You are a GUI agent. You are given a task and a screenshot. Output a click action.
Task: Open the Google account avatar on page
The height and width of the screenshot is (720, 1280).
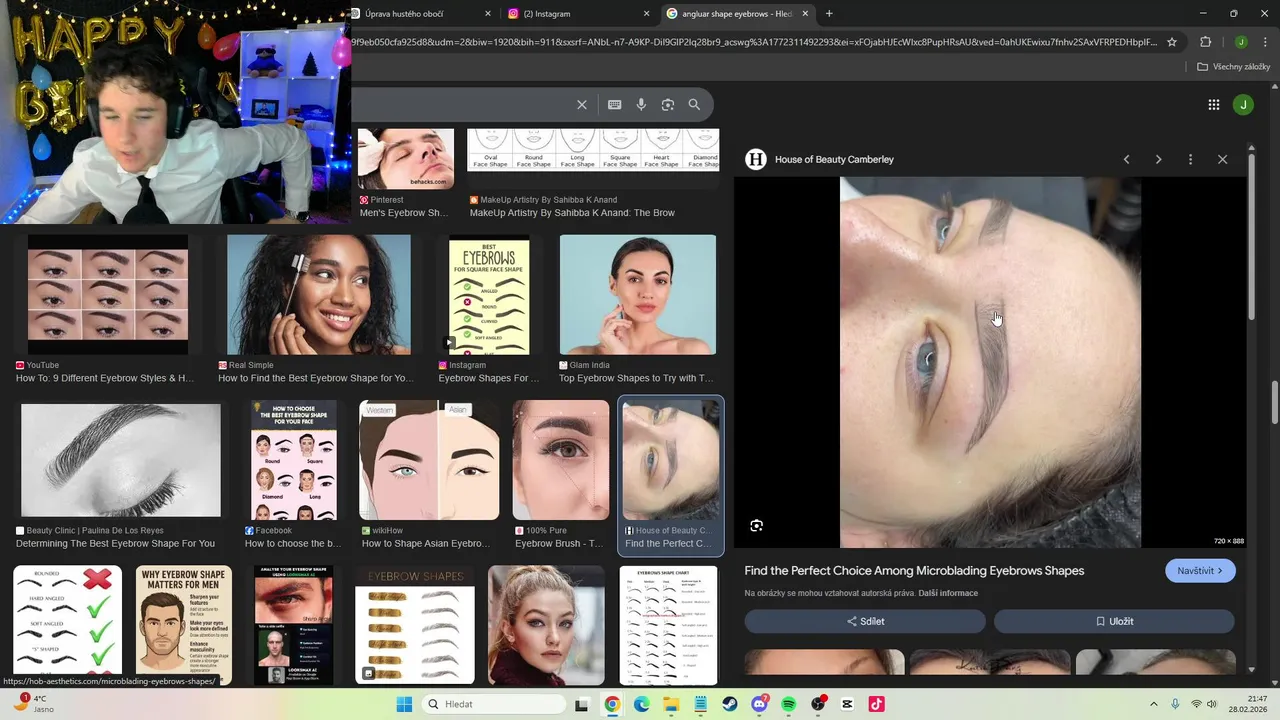coord(1243,105)
